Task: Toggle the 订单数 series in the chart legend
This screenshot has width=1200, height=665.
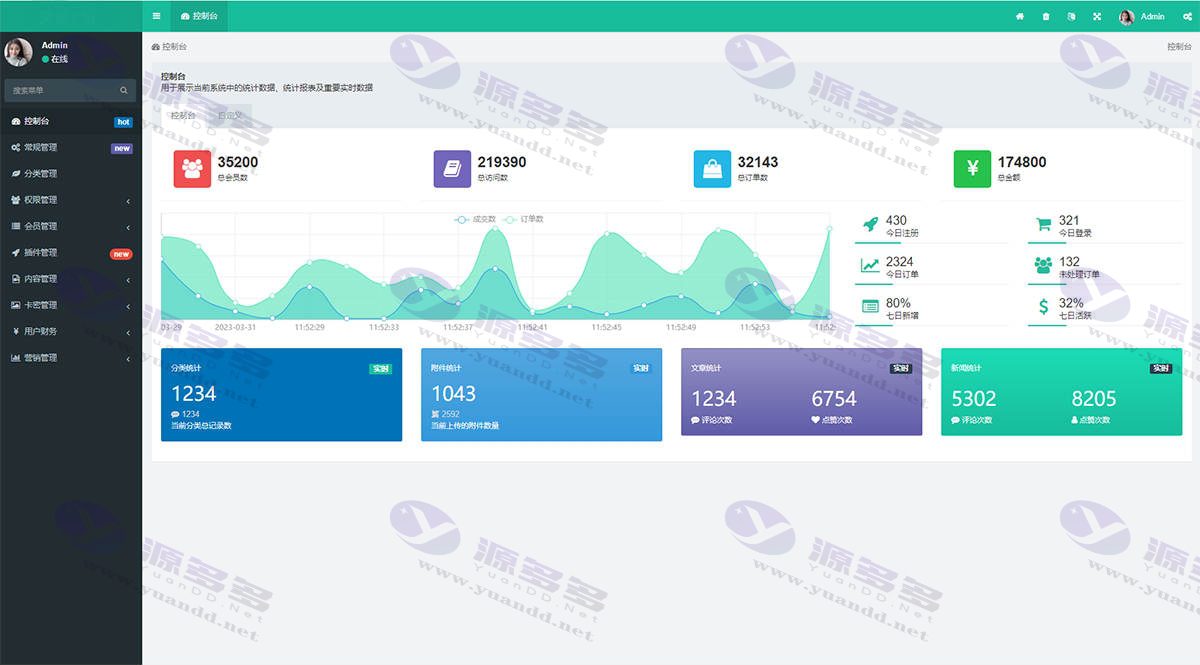Action: point(523,219)
